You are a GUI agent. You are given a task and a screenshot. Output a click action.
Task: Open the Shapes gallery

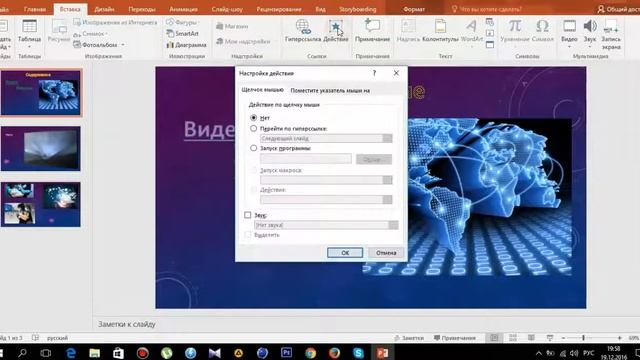(x=182, y=22)
